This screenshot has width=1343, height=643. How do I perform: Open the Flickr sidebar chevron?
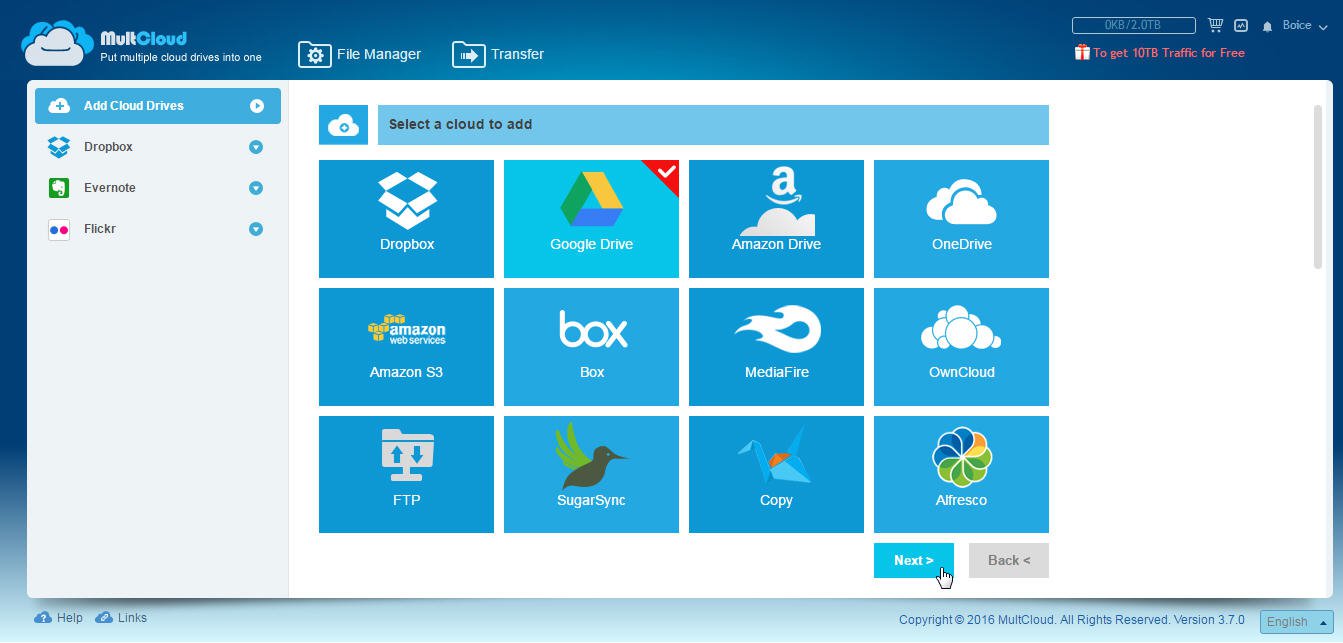coord(257,229)
